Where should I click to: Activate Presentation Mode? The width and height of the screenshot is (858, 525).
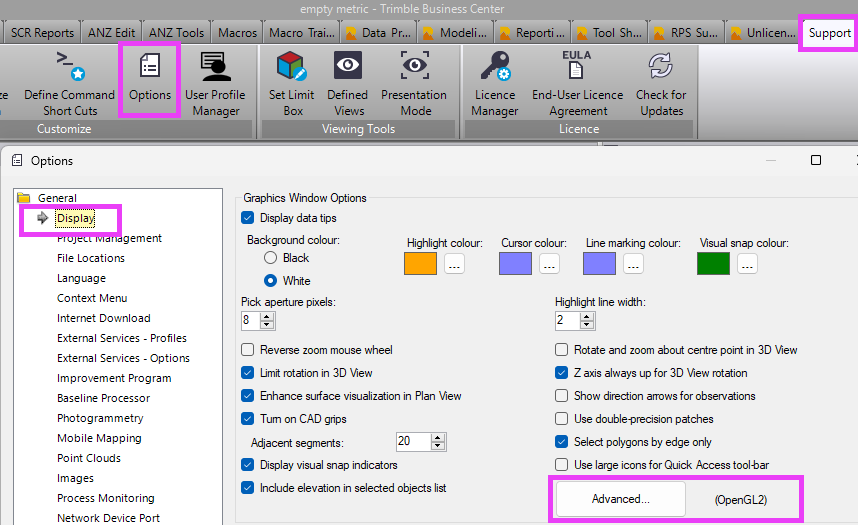click(x=414, y=84)
